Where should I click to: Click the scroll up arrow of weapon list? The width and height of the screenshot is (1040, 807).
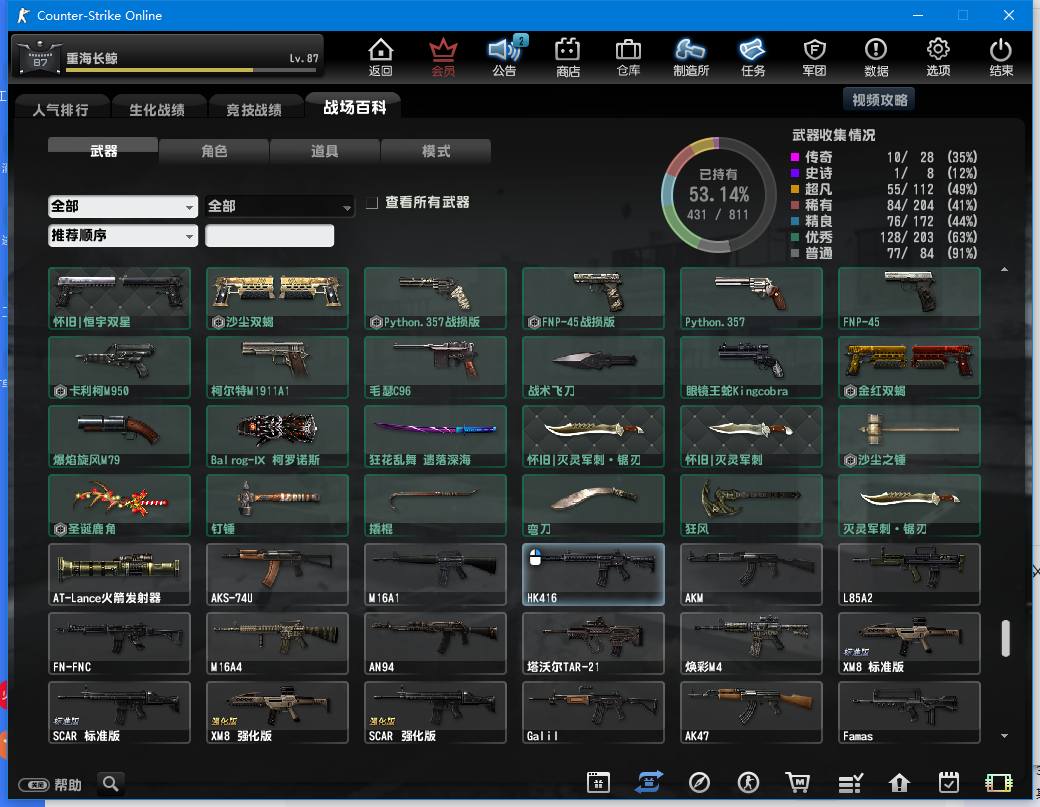coord(1004,269)
